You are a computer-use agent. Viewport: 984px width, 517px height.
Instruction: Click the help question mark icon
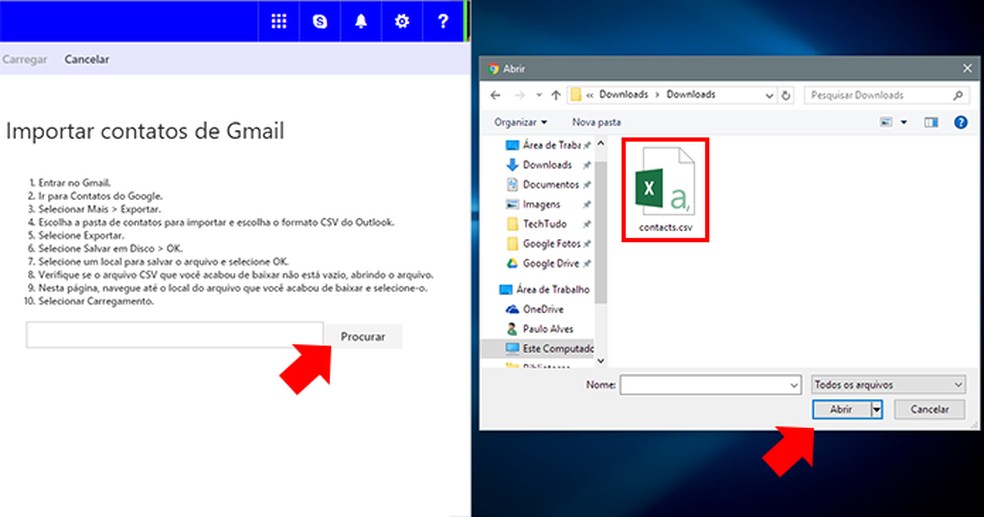pos(443,21)
